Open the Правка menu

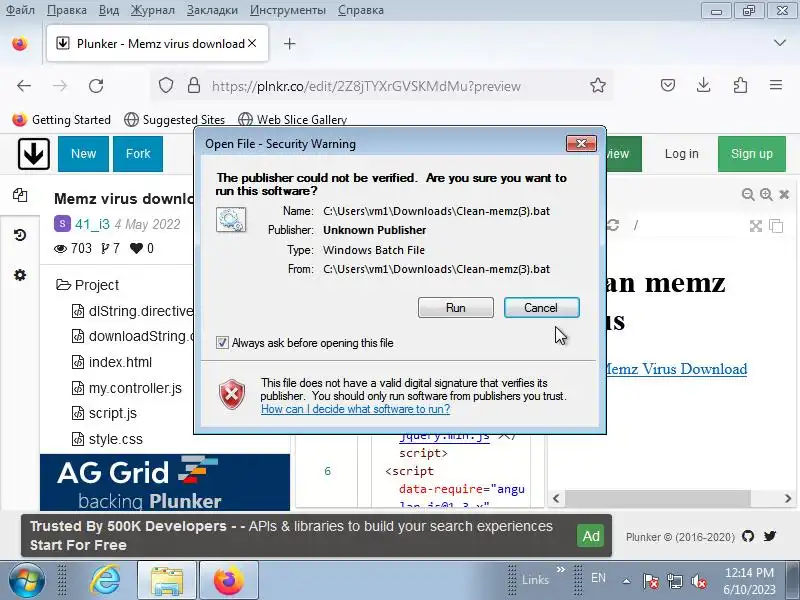tap(67, 10)
